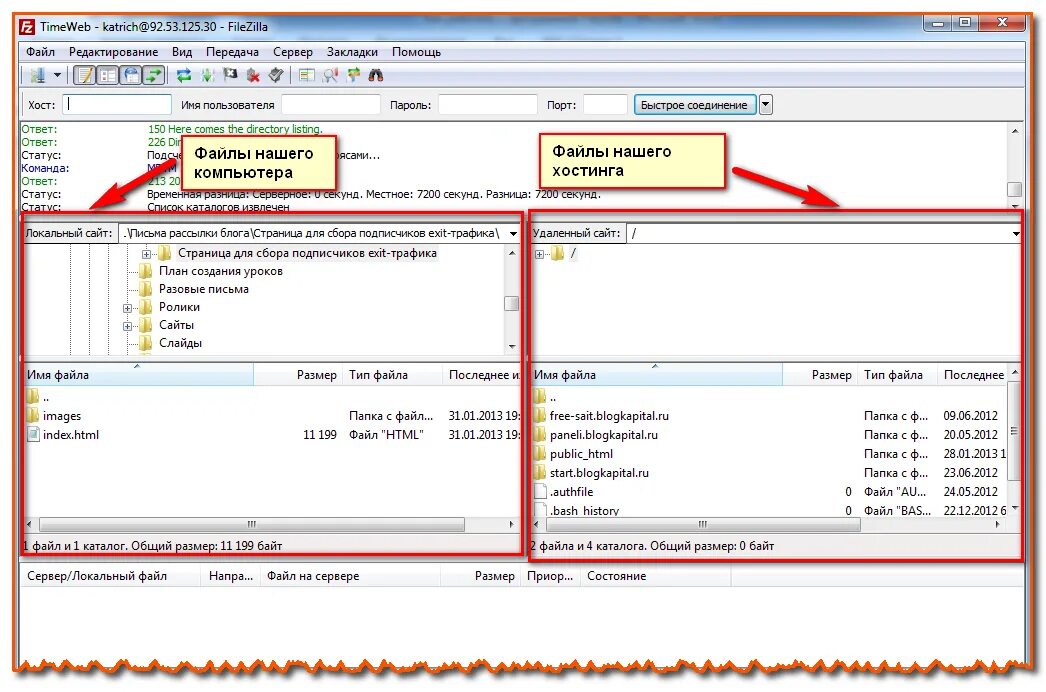Click the message log scrollbar up arrow
The height and width of the screenshot is (692, 1046).
coord(1015,131)
